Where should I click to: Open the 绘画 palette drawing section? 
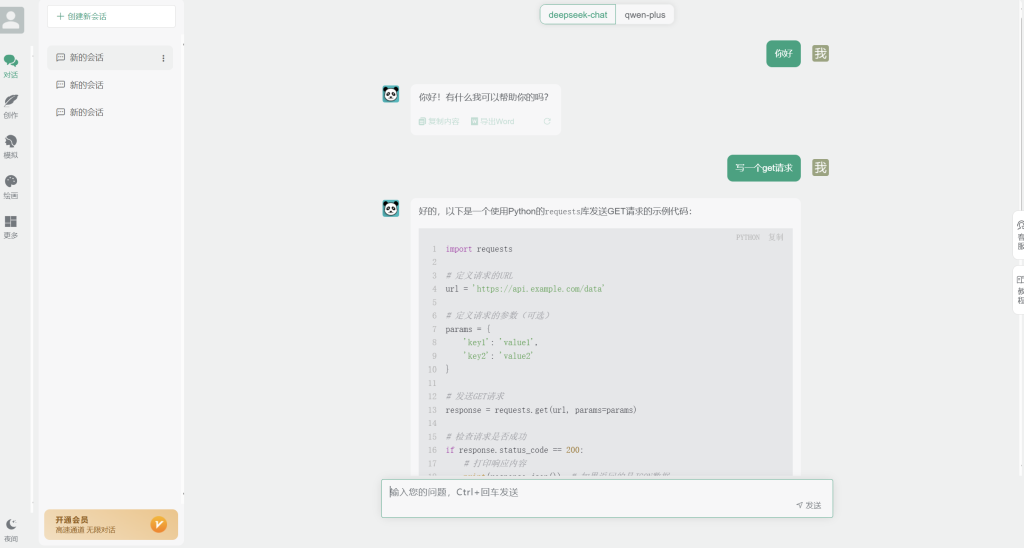(11, 186)
